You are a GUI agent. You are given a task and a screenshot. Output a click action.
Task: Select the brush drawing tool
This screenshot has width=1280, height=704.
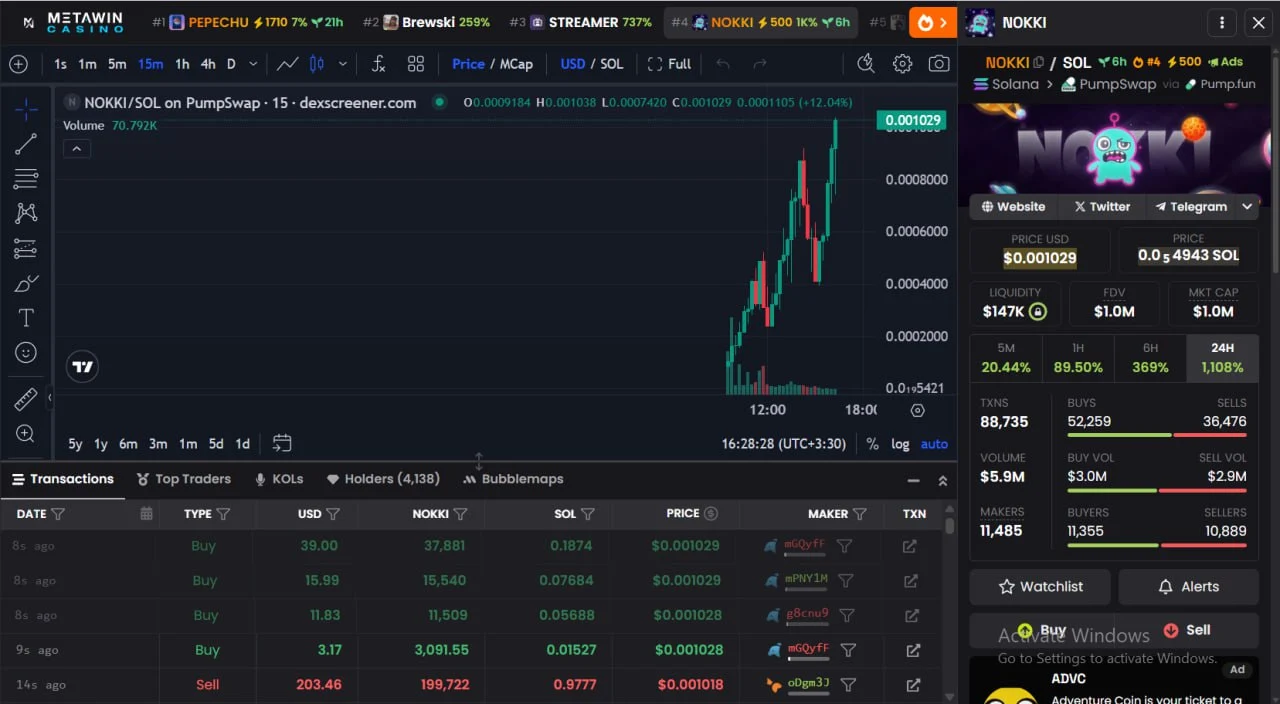click(26, 284)
